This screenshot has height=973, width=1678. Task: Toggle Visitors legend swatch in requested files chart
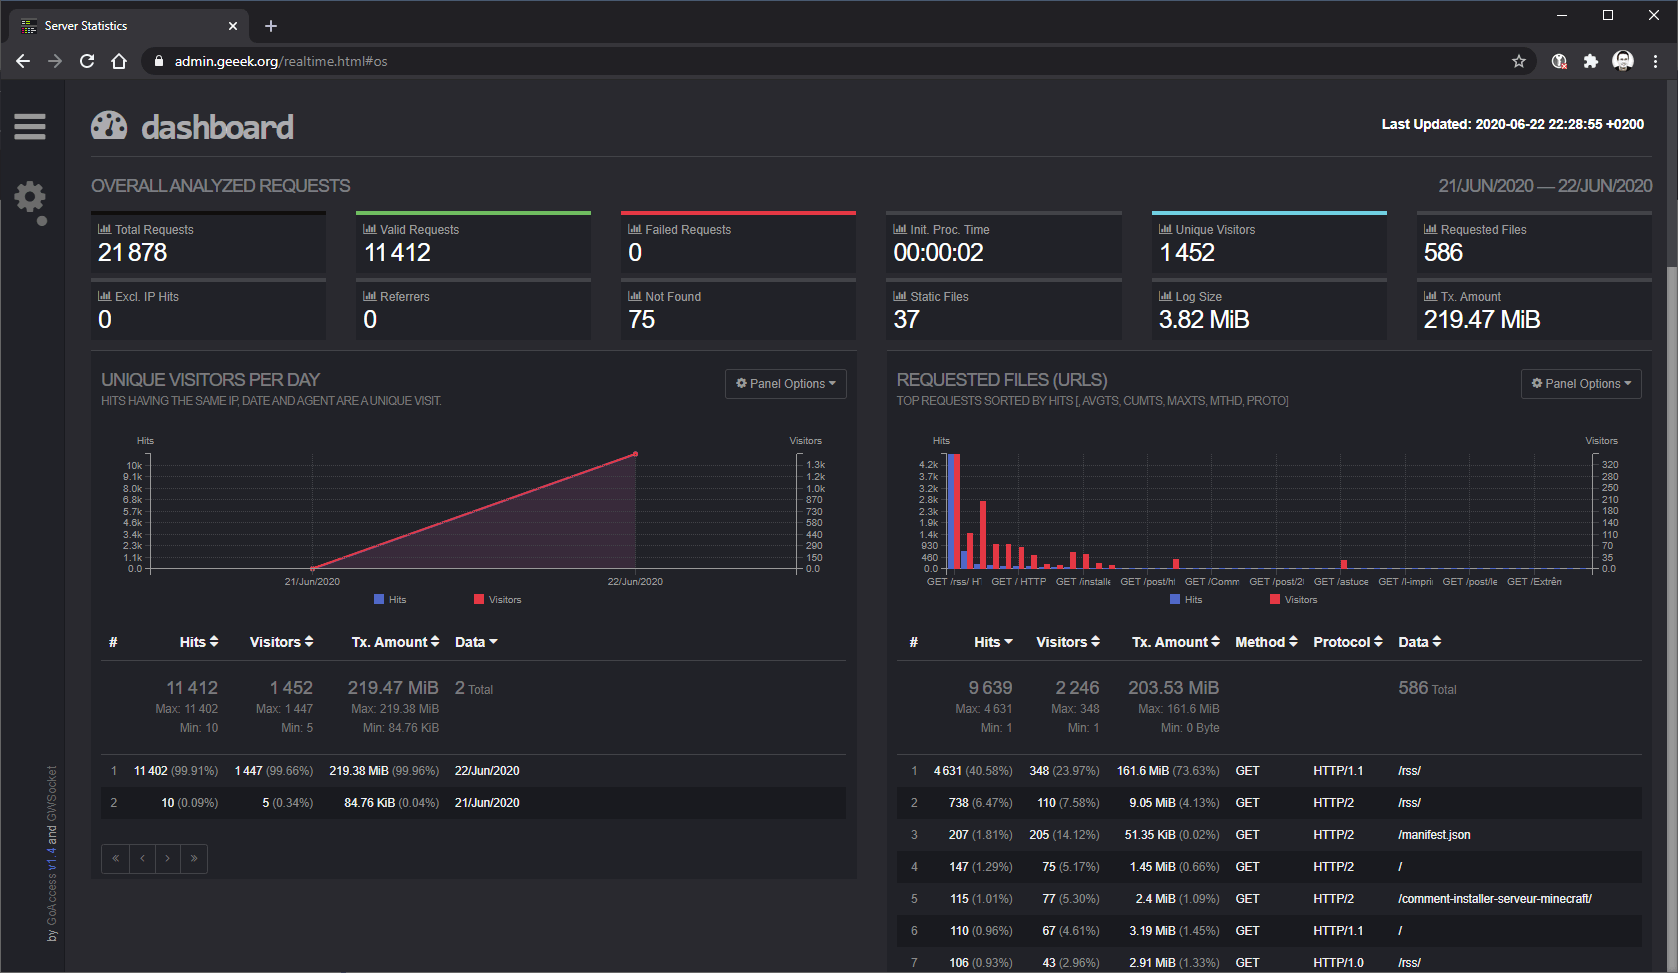1275,599
